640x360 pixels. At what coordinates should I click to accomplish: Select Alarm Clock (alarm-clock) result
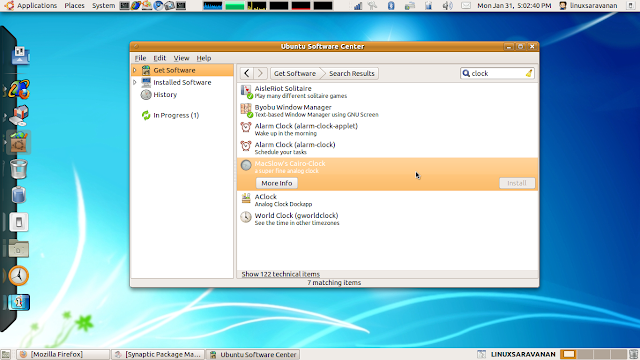(x=387, y=148)
